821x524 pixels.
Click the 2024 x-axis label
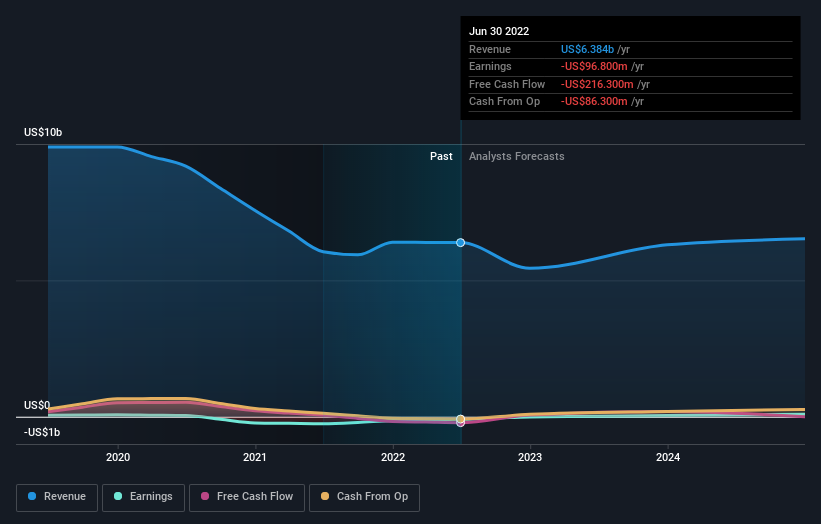[668, 457]
